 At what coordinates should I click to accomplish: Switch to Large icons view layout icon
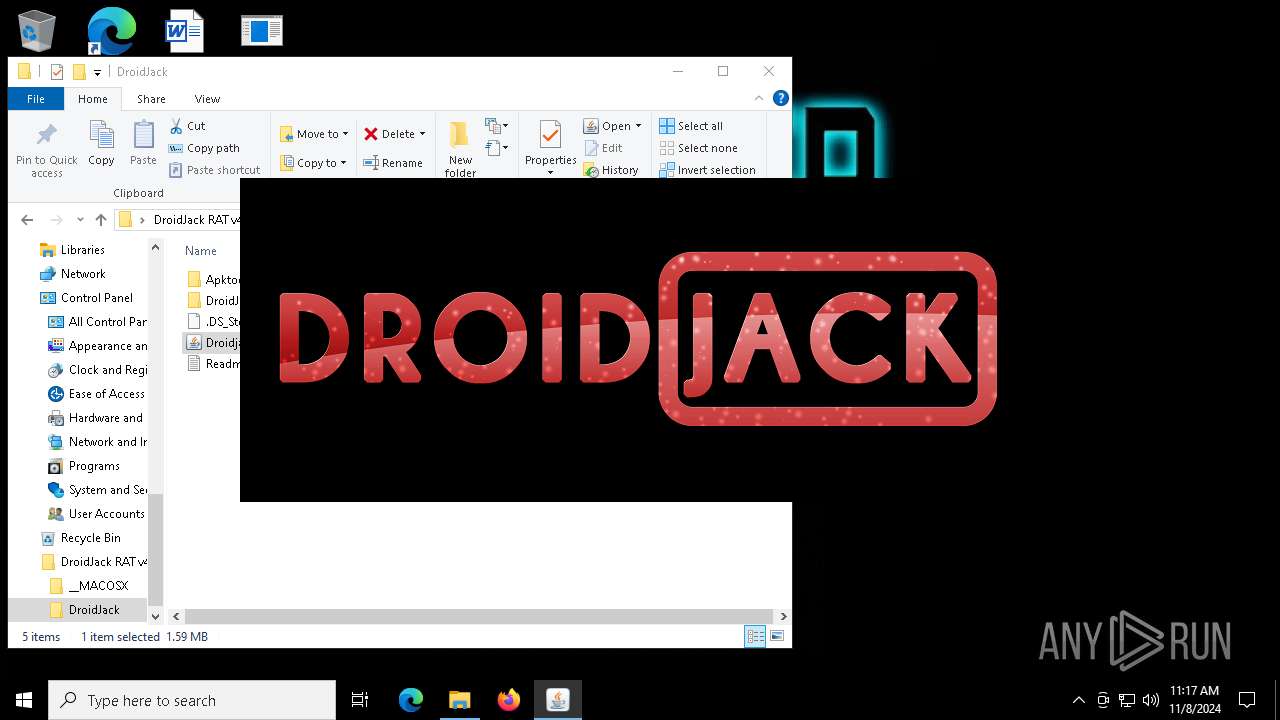(x=776, y=636)
